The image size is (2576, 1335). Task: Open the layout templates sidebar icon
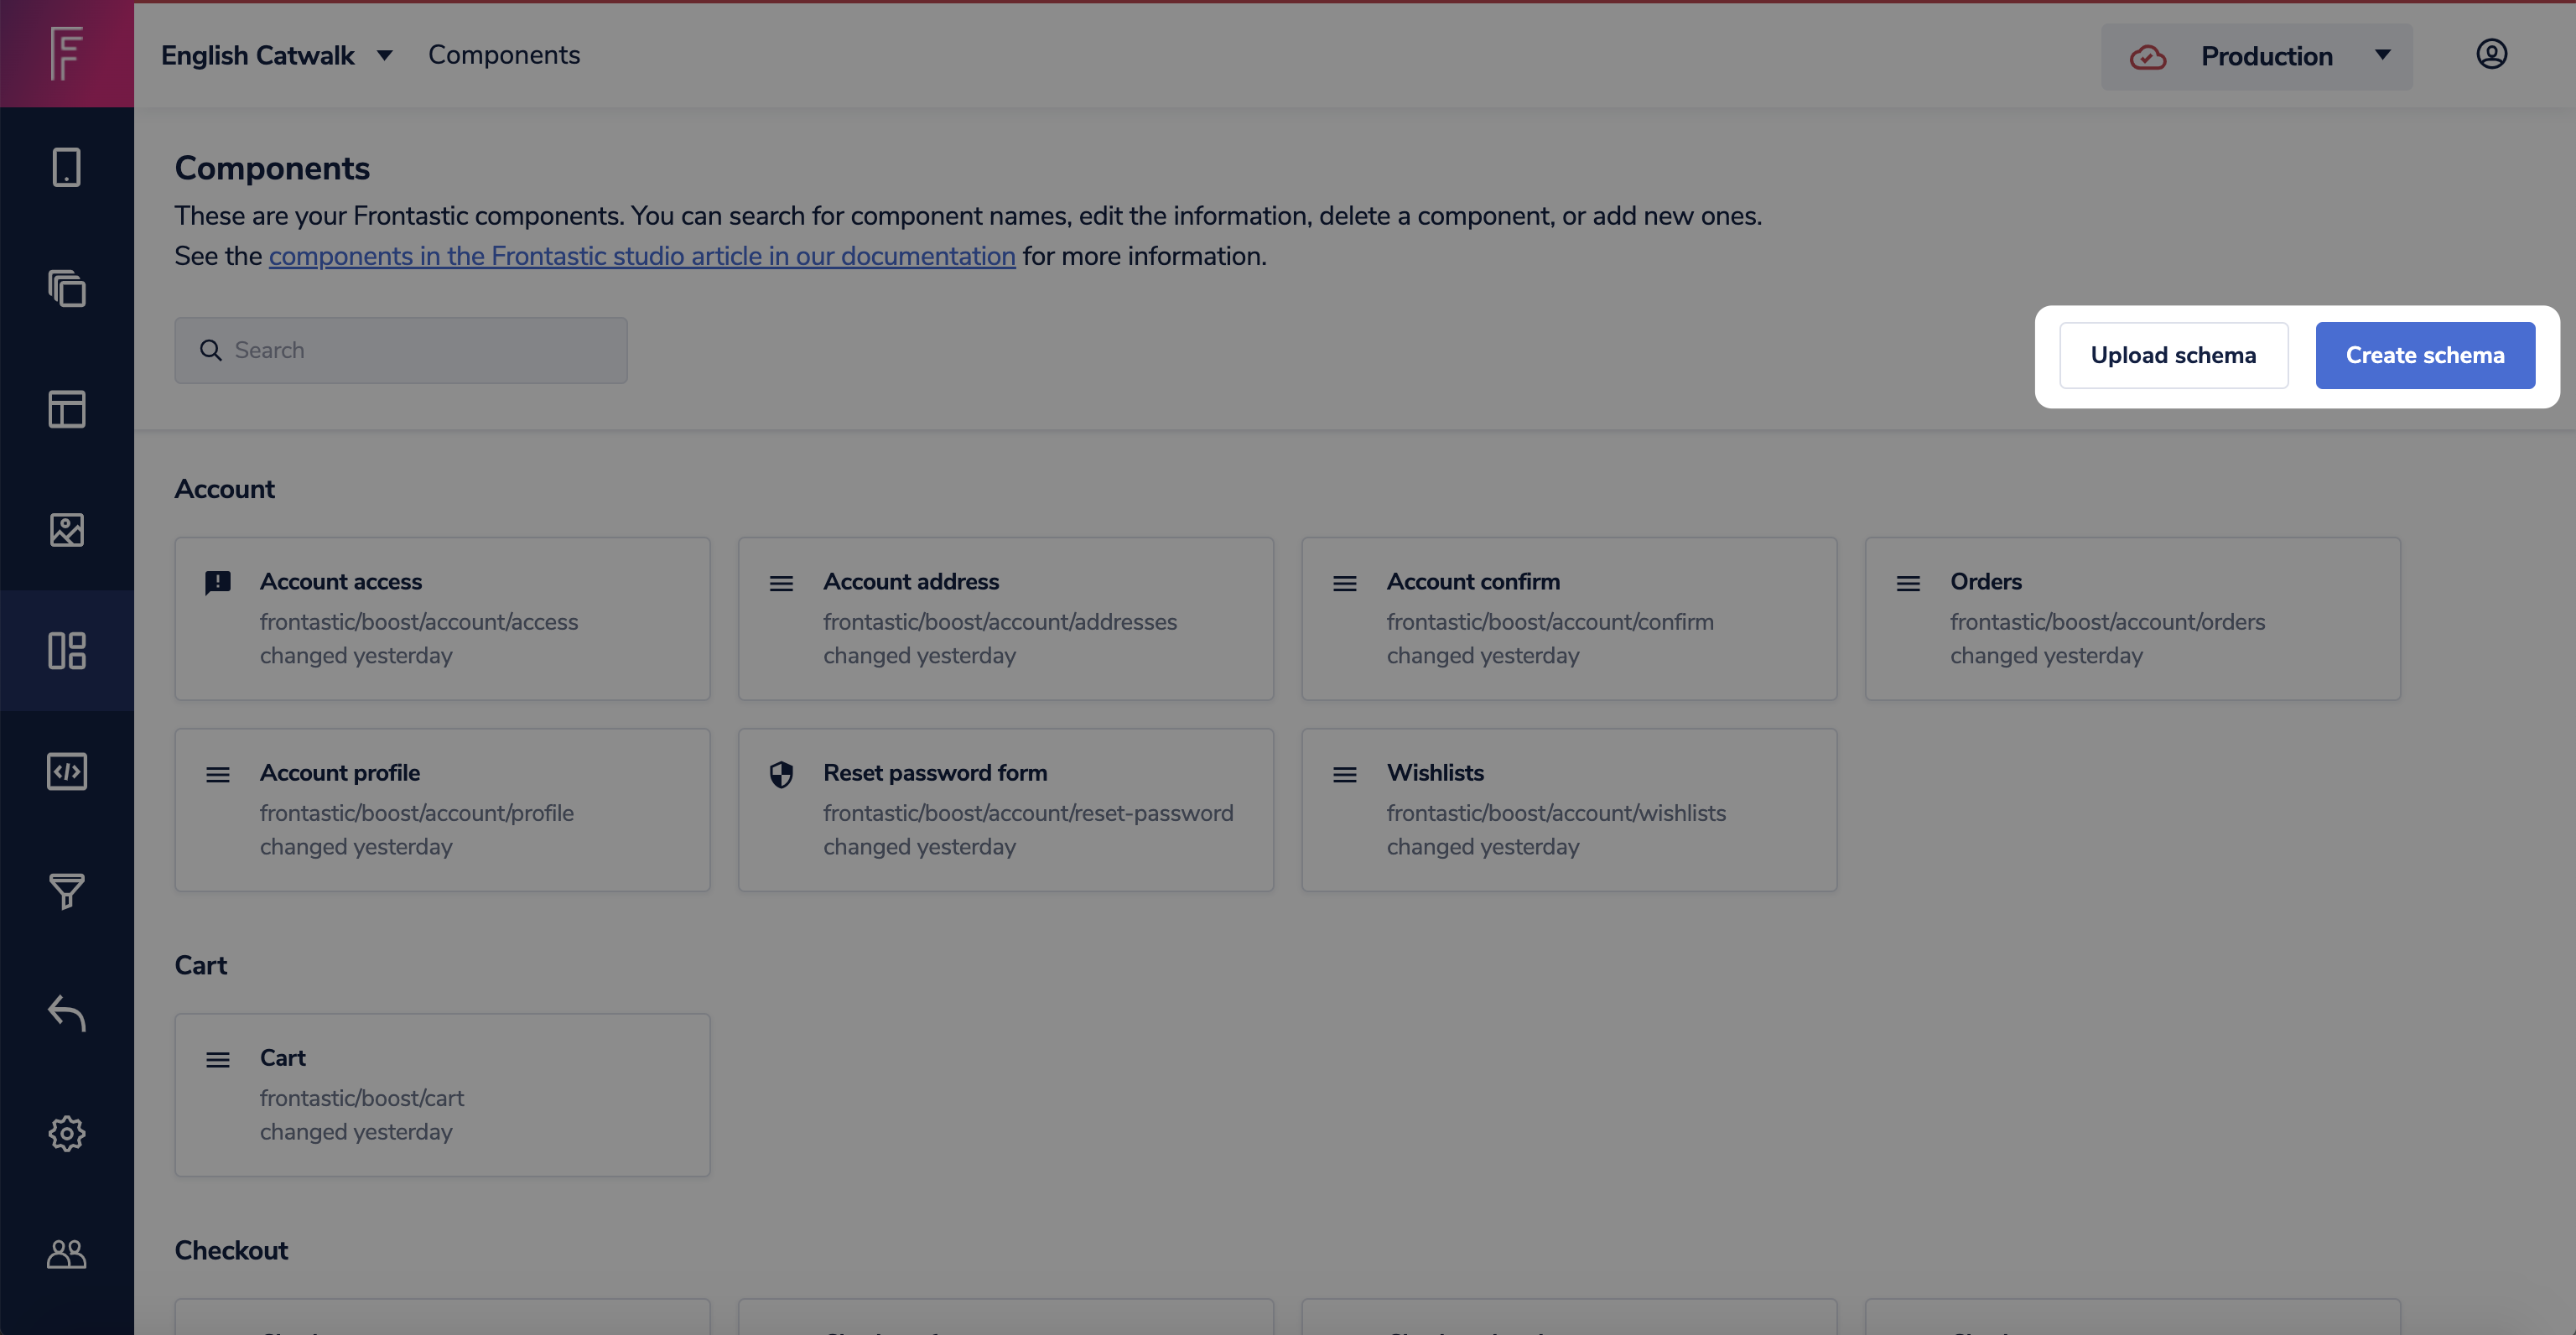[x=66, y=409]
